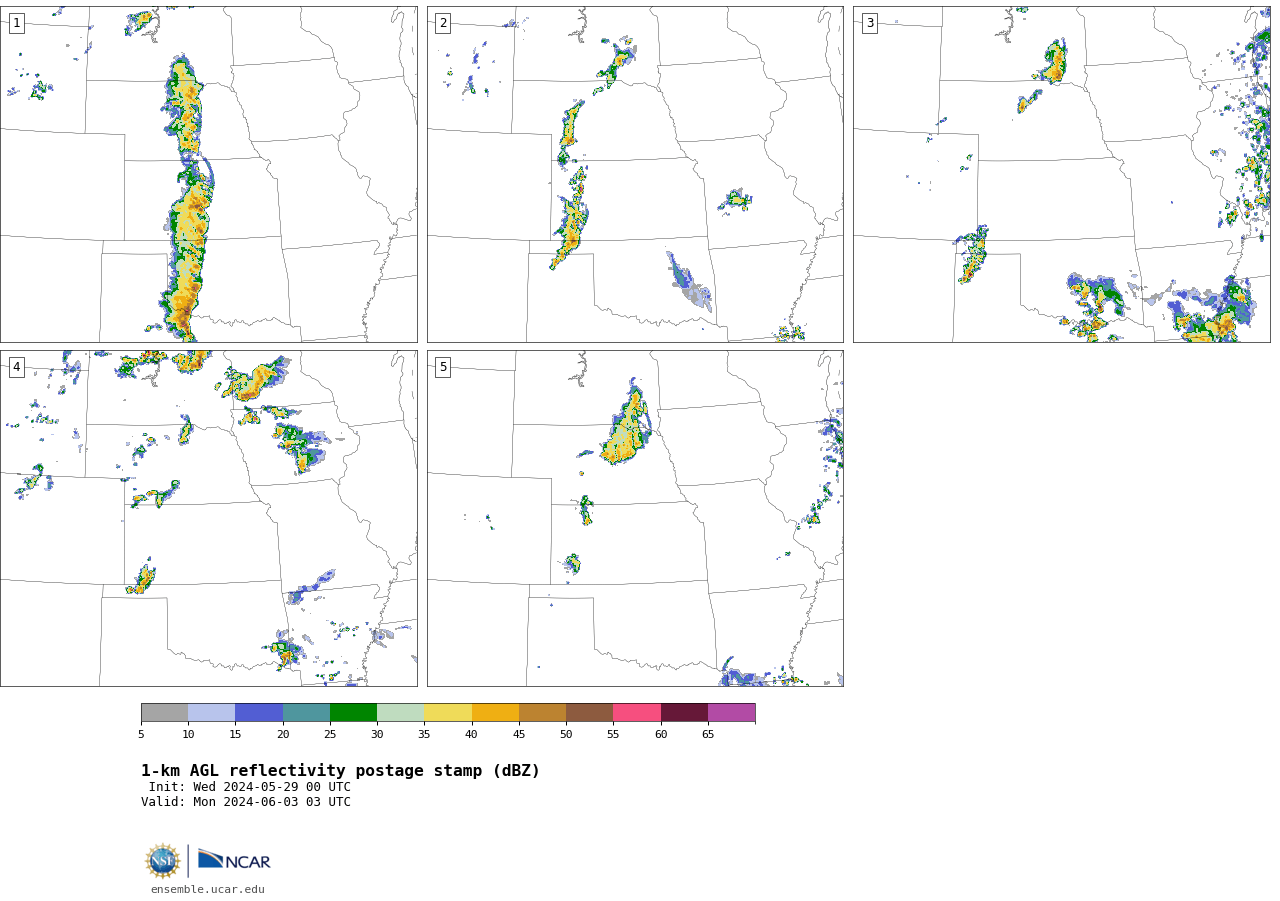Click the colorbar tick label 35

click(x=424, y=735)
